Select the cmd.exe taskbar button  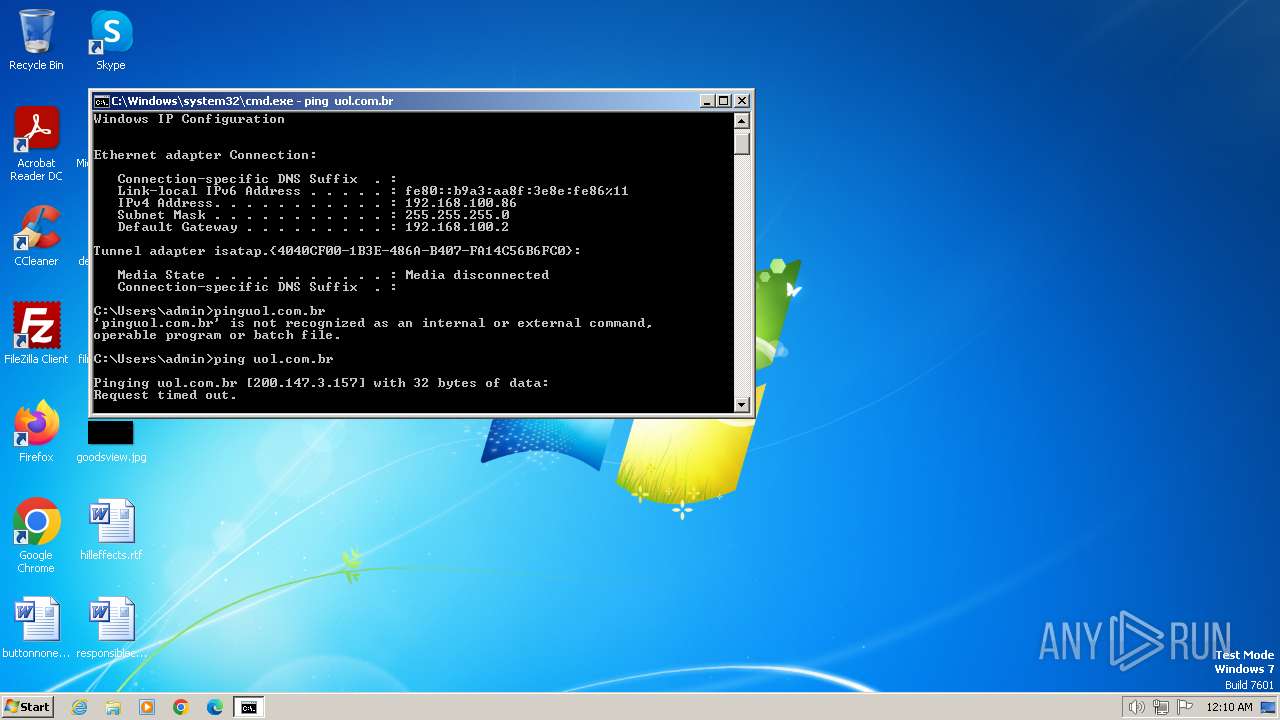[x=249, y=707]
